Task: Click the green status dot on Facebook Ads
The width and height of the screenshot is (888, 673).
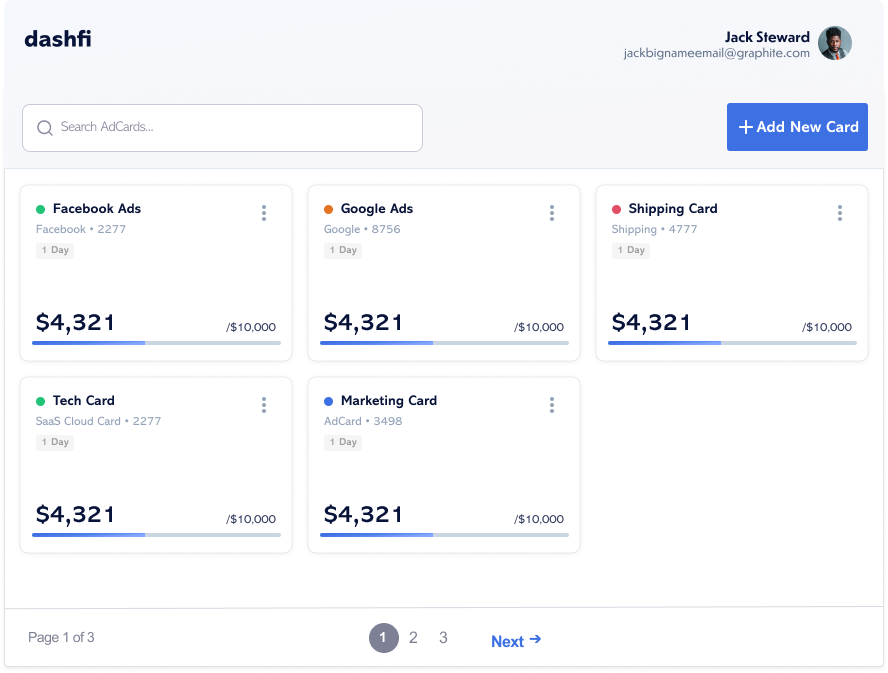Action: tap(40, 210)
